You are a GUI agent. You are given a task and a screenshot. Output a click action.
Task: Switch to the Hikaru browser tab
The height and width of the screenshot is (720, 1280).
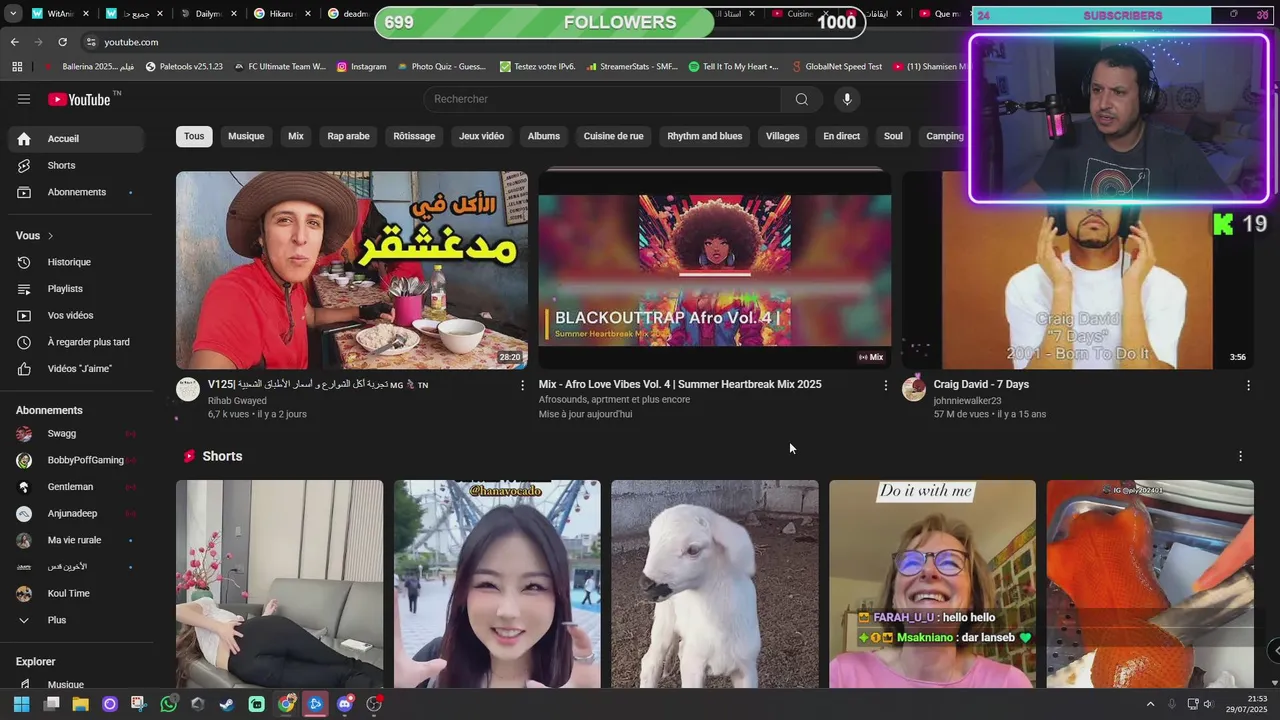pyautogui.click(x=280, y=14)
